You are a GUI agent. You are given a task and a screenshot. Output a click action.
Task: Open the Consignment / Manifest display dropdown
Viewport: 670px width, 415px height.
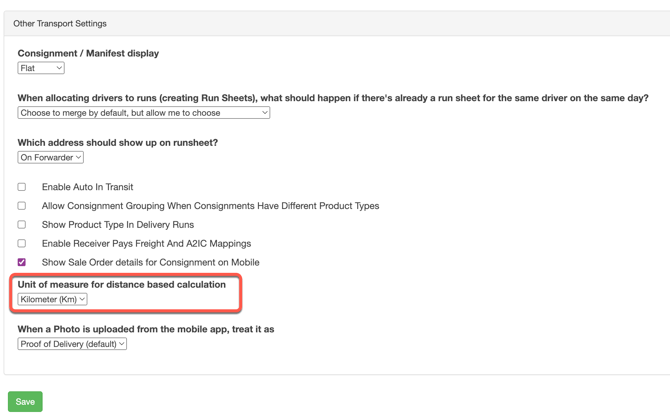tap(41, 68)
